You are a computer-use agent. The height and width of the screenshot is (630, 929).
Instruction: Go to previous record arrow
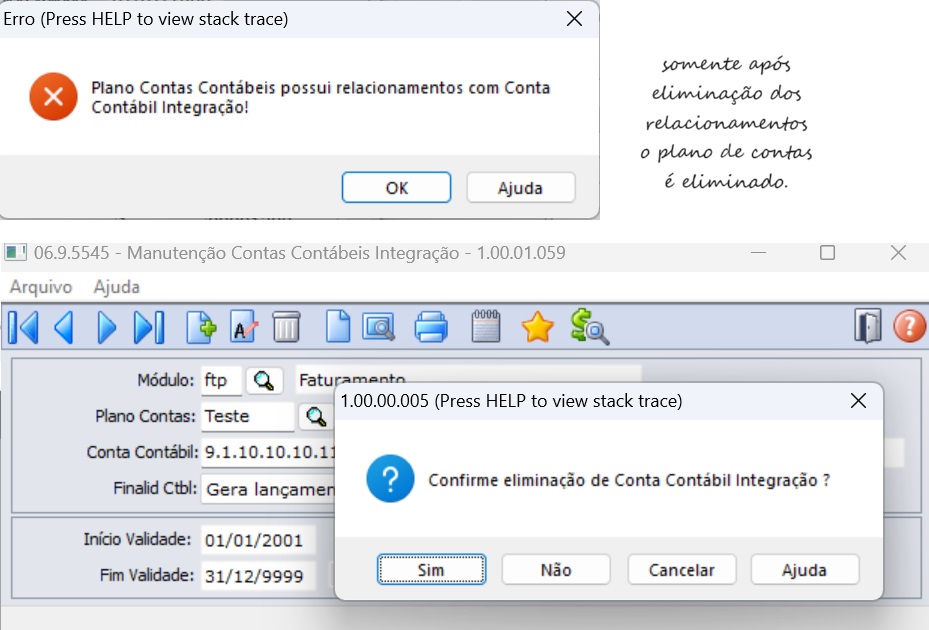(64, 328)
